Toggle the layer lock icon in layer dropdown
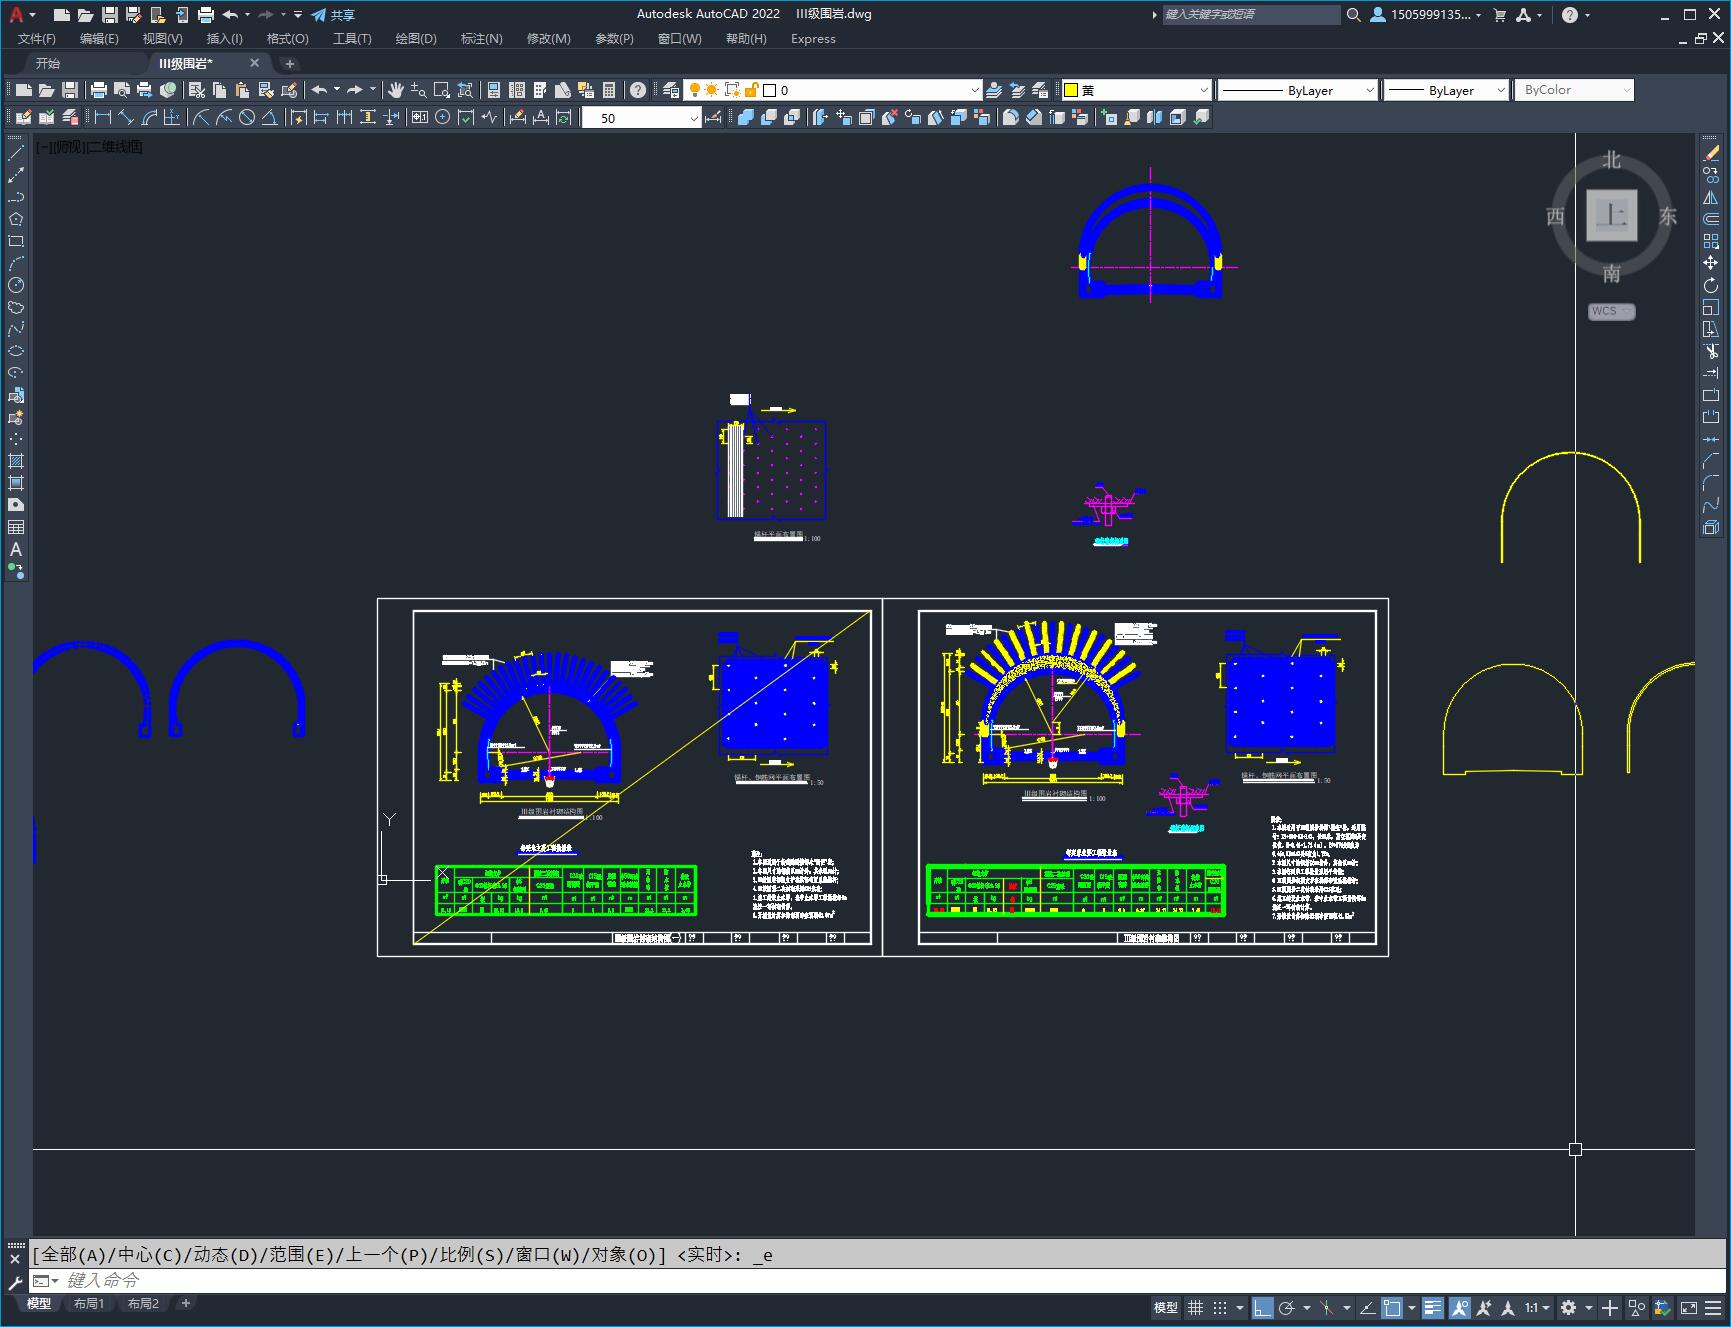Screen dimensions: 1731x1327 (751, 90)
